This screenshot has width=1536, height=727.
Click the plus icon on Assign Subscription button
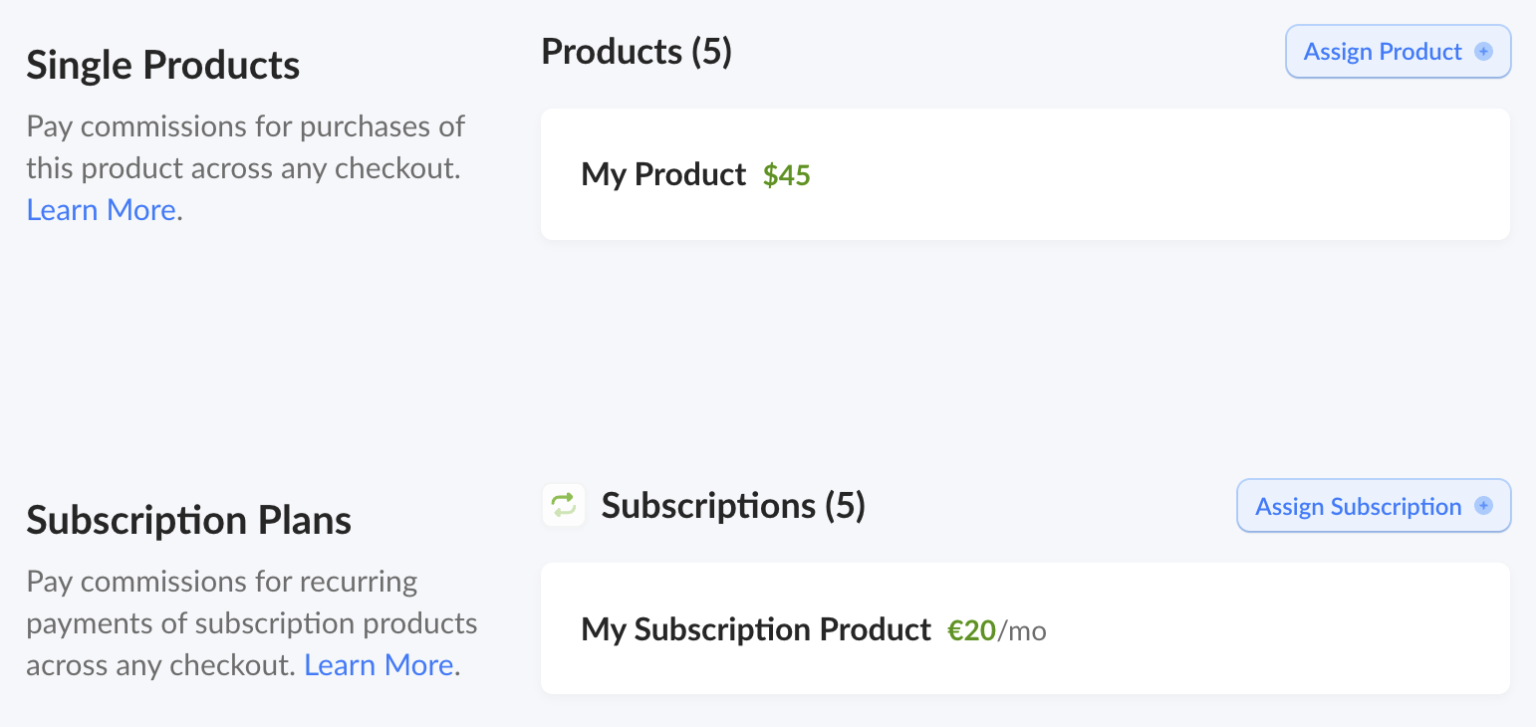coord(1484,505)
